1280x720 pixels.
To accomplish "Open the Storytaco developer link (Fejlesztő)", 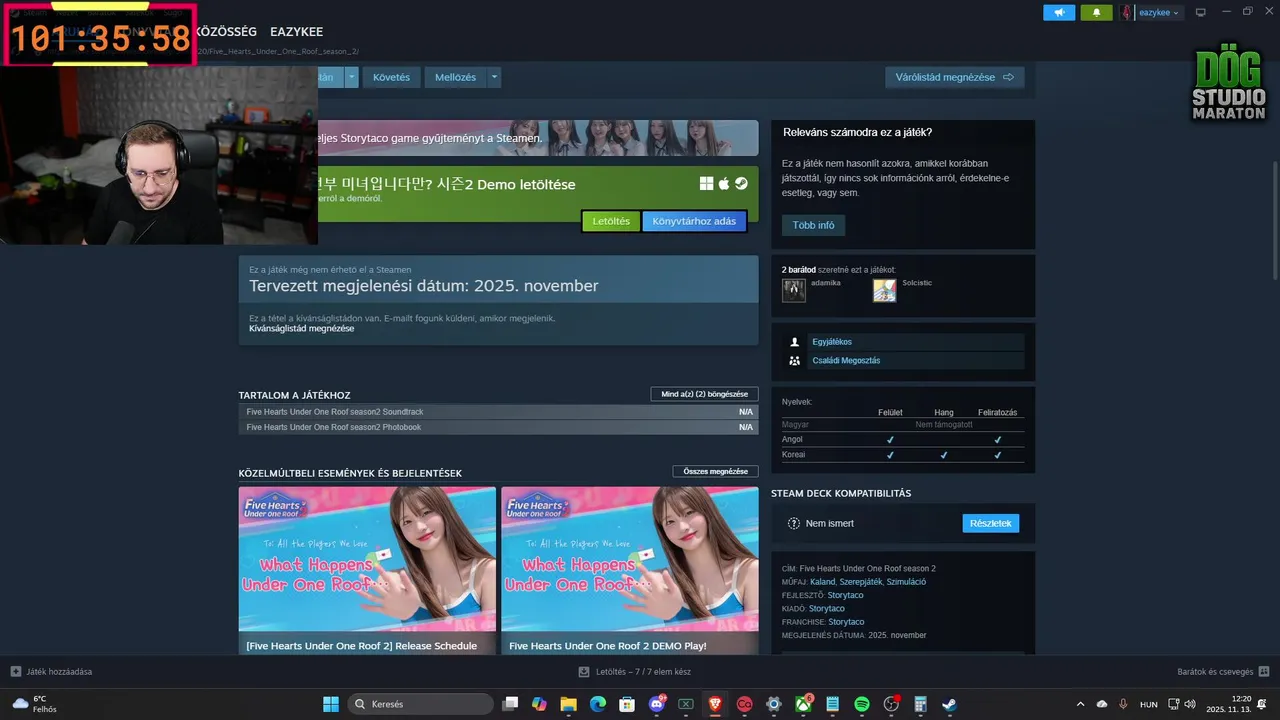I will click(845, 595).
